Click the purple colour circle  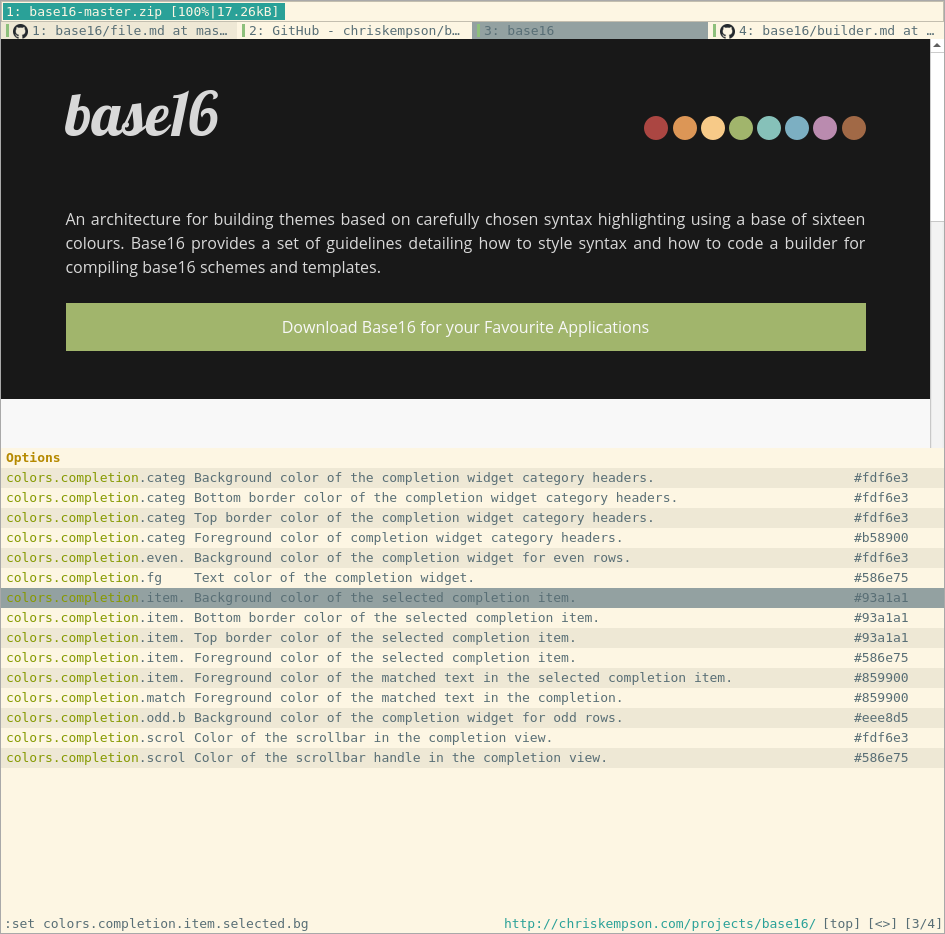point(825,128)
